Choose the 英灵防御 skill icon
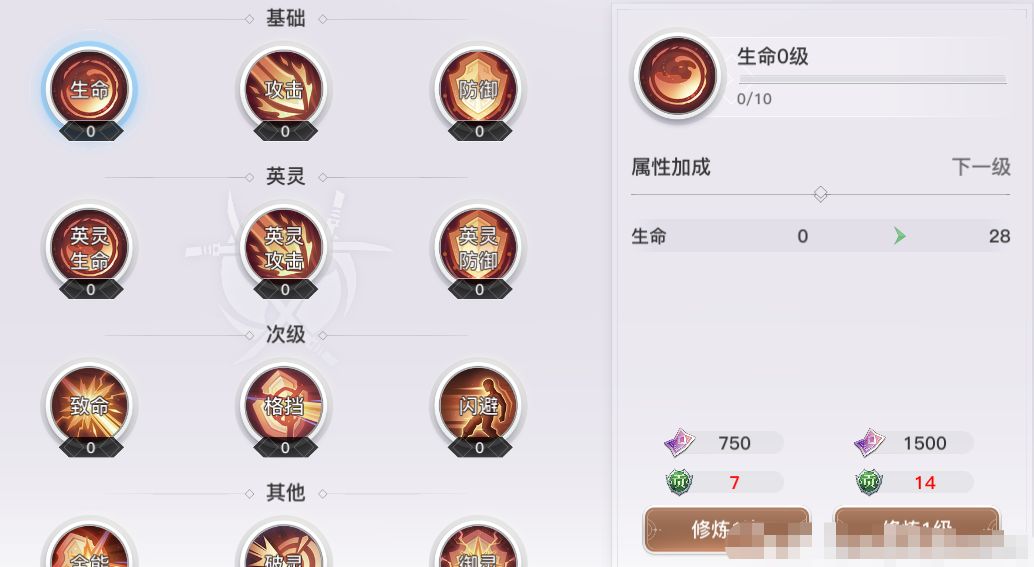 [x=479, y=247]
